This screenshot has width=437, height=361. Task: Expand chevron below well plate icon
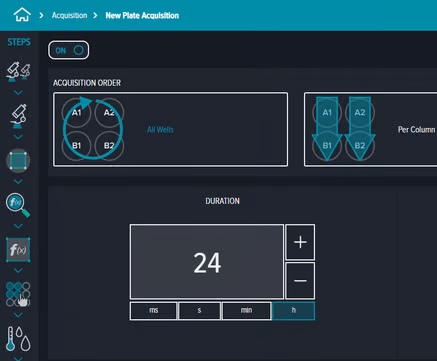click(18, 315)
